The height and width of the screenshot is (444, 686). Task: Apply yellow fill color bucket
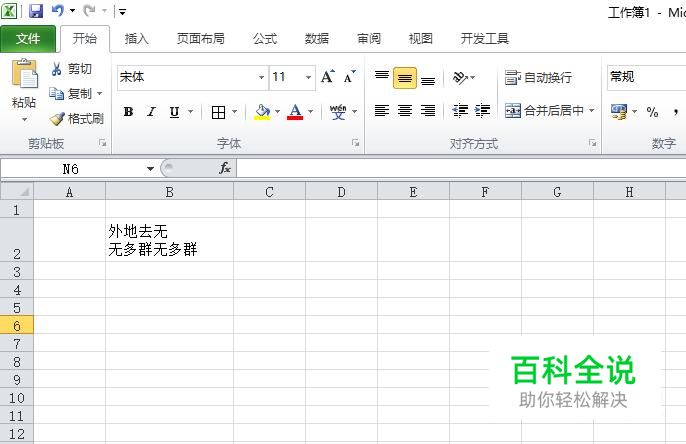click(x=262, y=112)
